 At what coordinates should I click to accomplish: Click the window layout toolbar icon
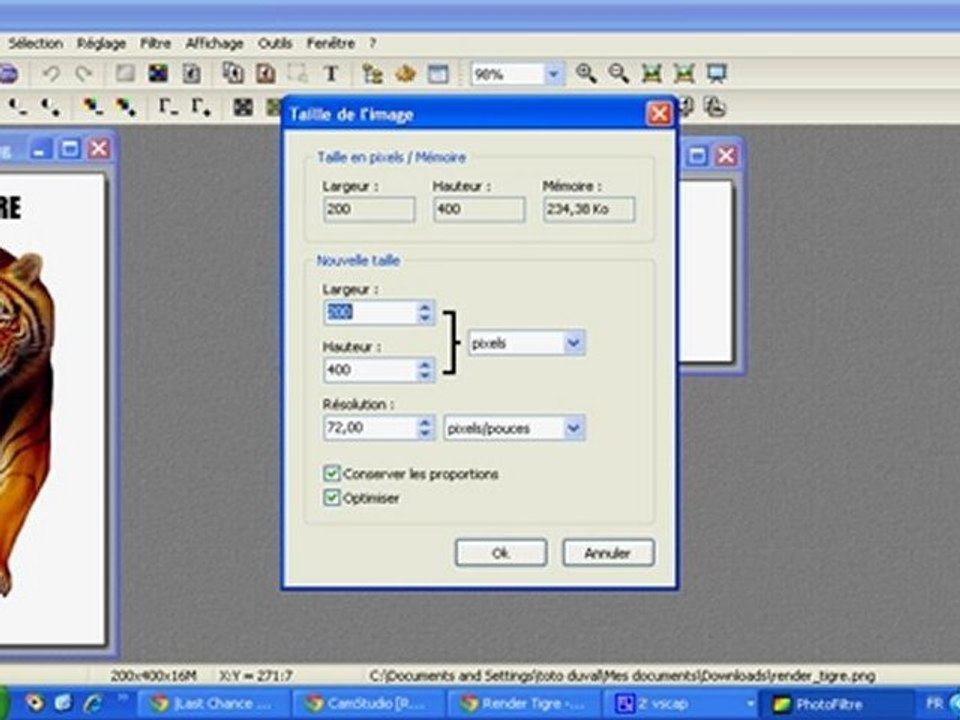tap(438, 73)
